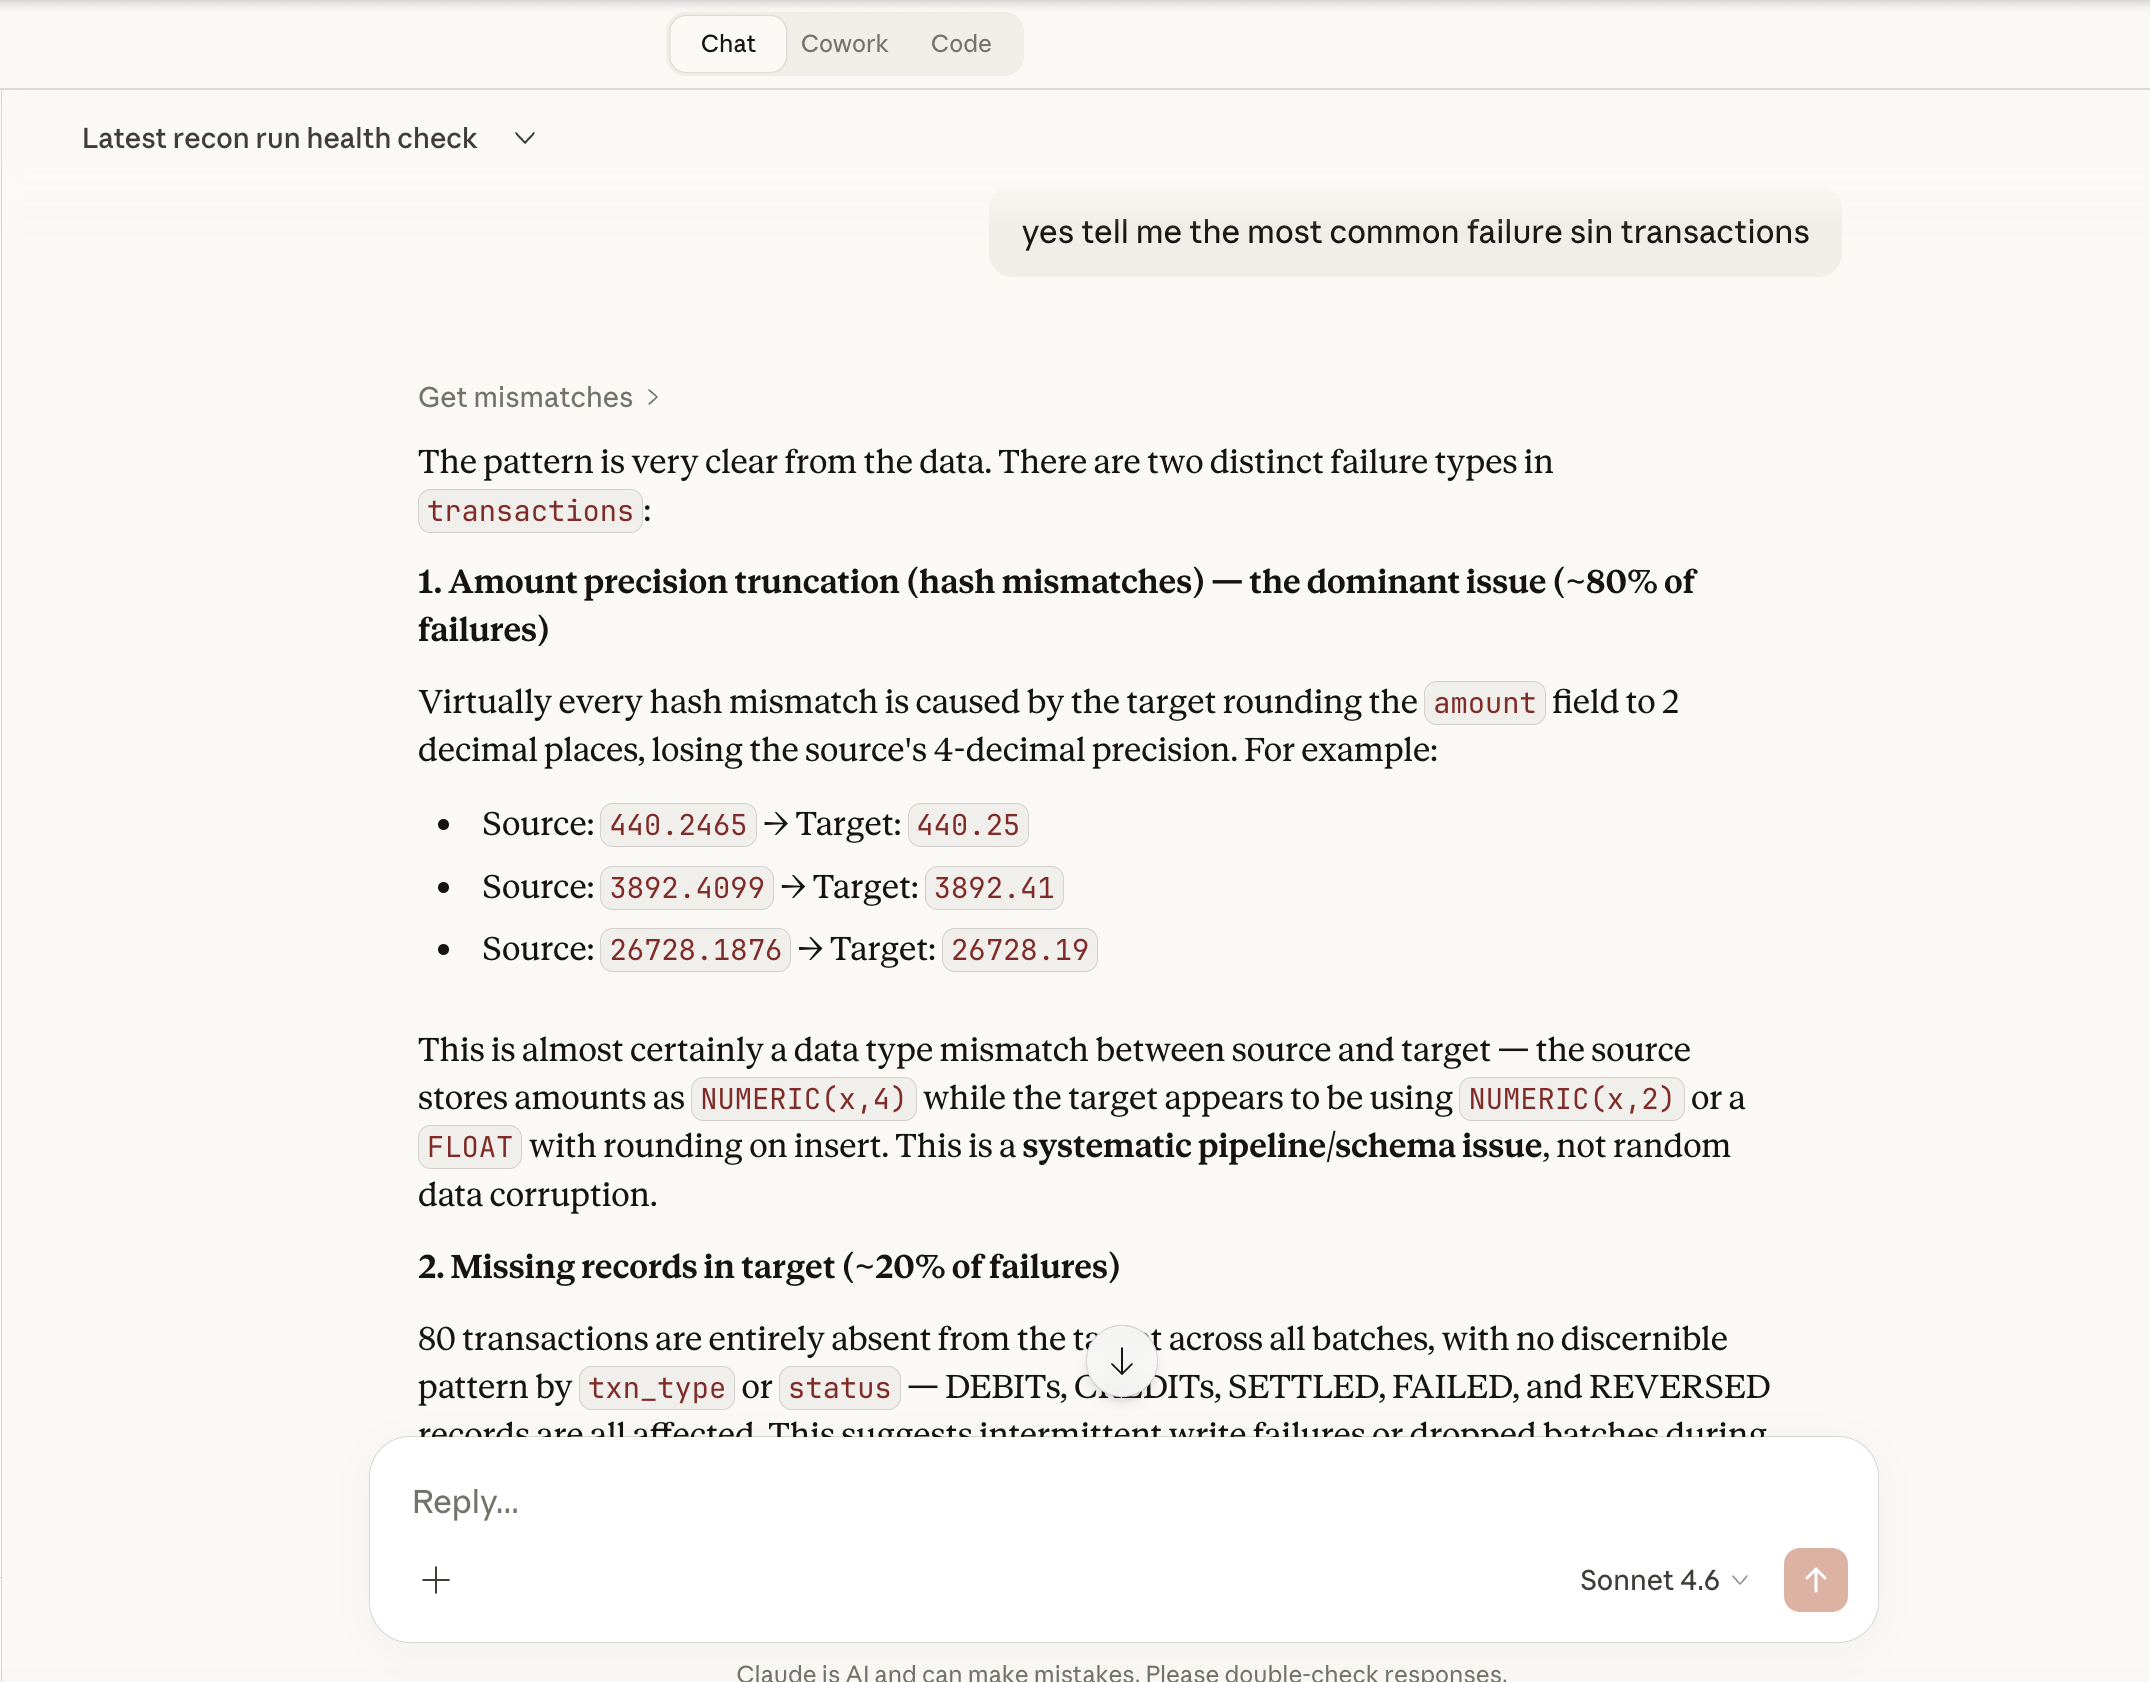Click the plus attachment icon
2150x1682 pixels.
pos(436,1580)
